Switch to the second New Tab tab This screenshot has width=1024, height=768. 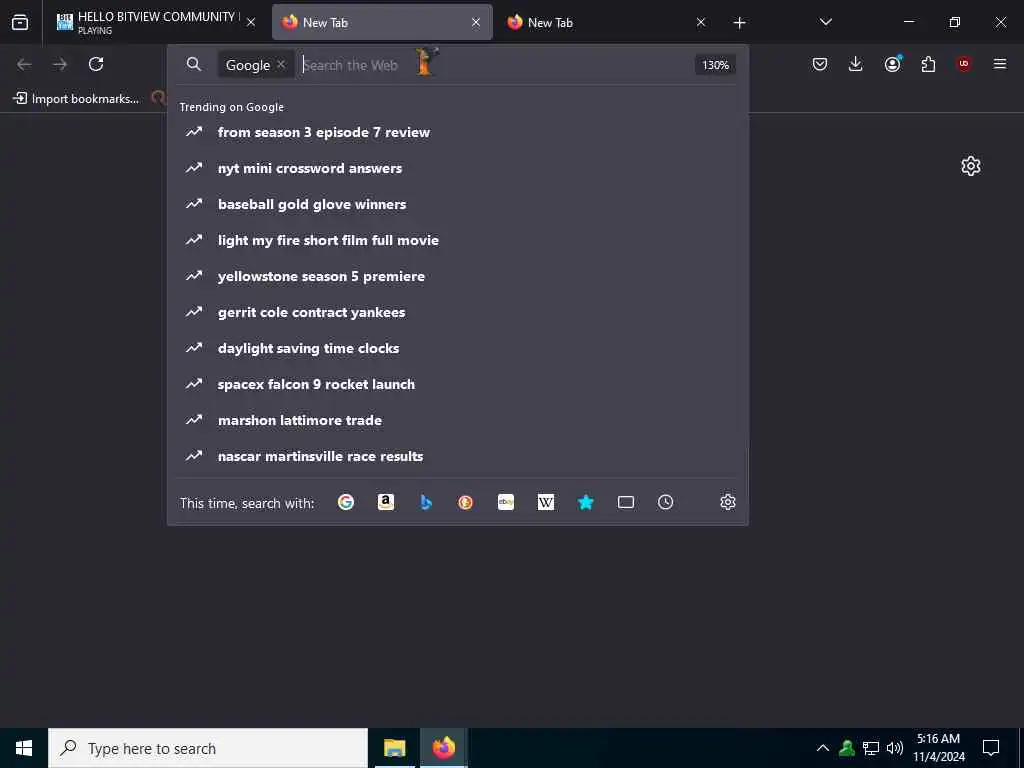[607, 22]
